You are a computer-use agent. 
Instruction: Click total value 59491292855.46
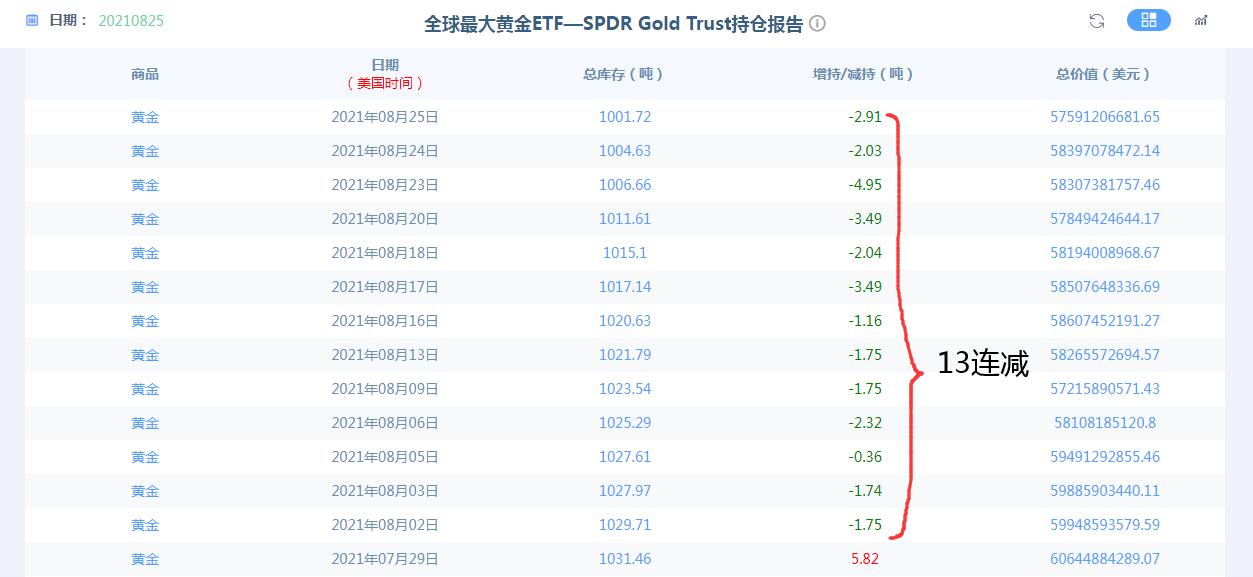[1105, 457]
